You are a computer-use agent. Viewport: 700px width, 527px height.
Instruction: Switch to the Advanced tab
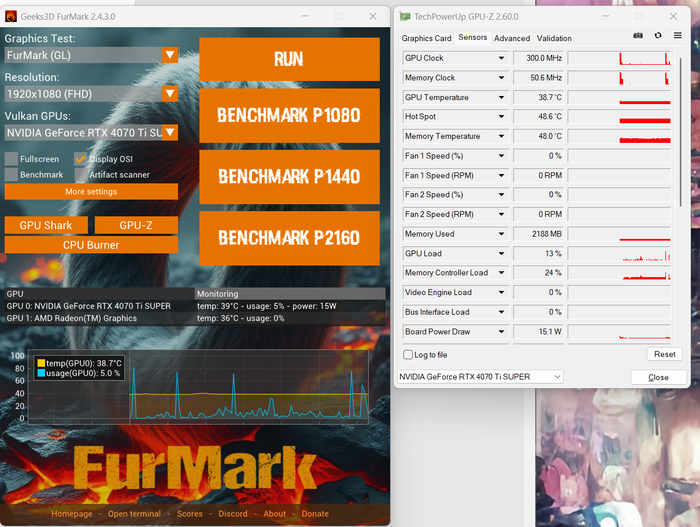512,38
